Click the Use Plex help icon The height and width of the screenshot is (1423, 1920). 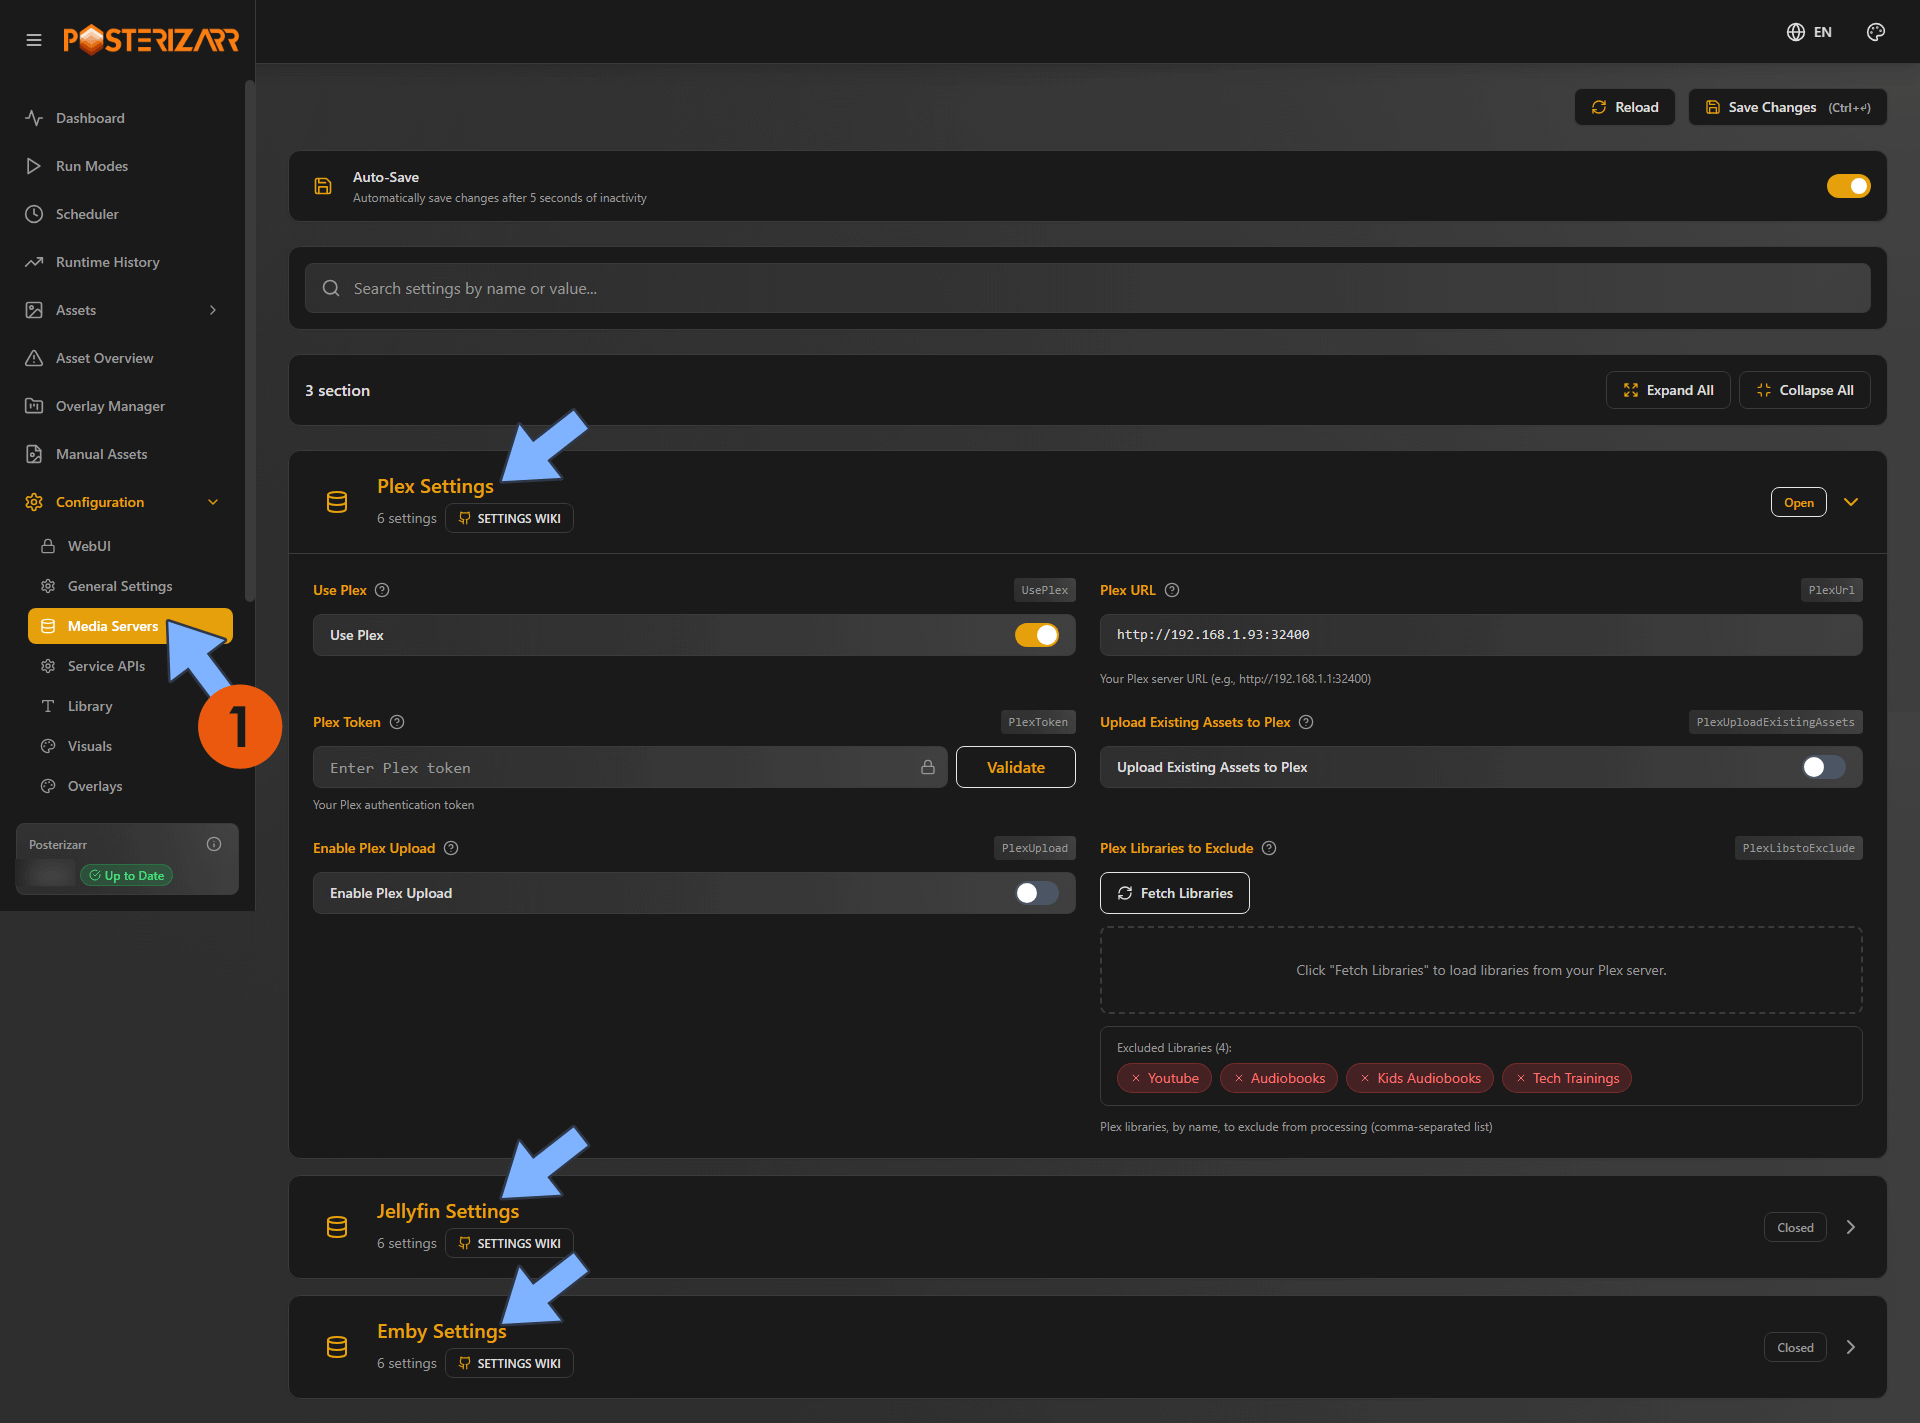[x=382, y=590]
